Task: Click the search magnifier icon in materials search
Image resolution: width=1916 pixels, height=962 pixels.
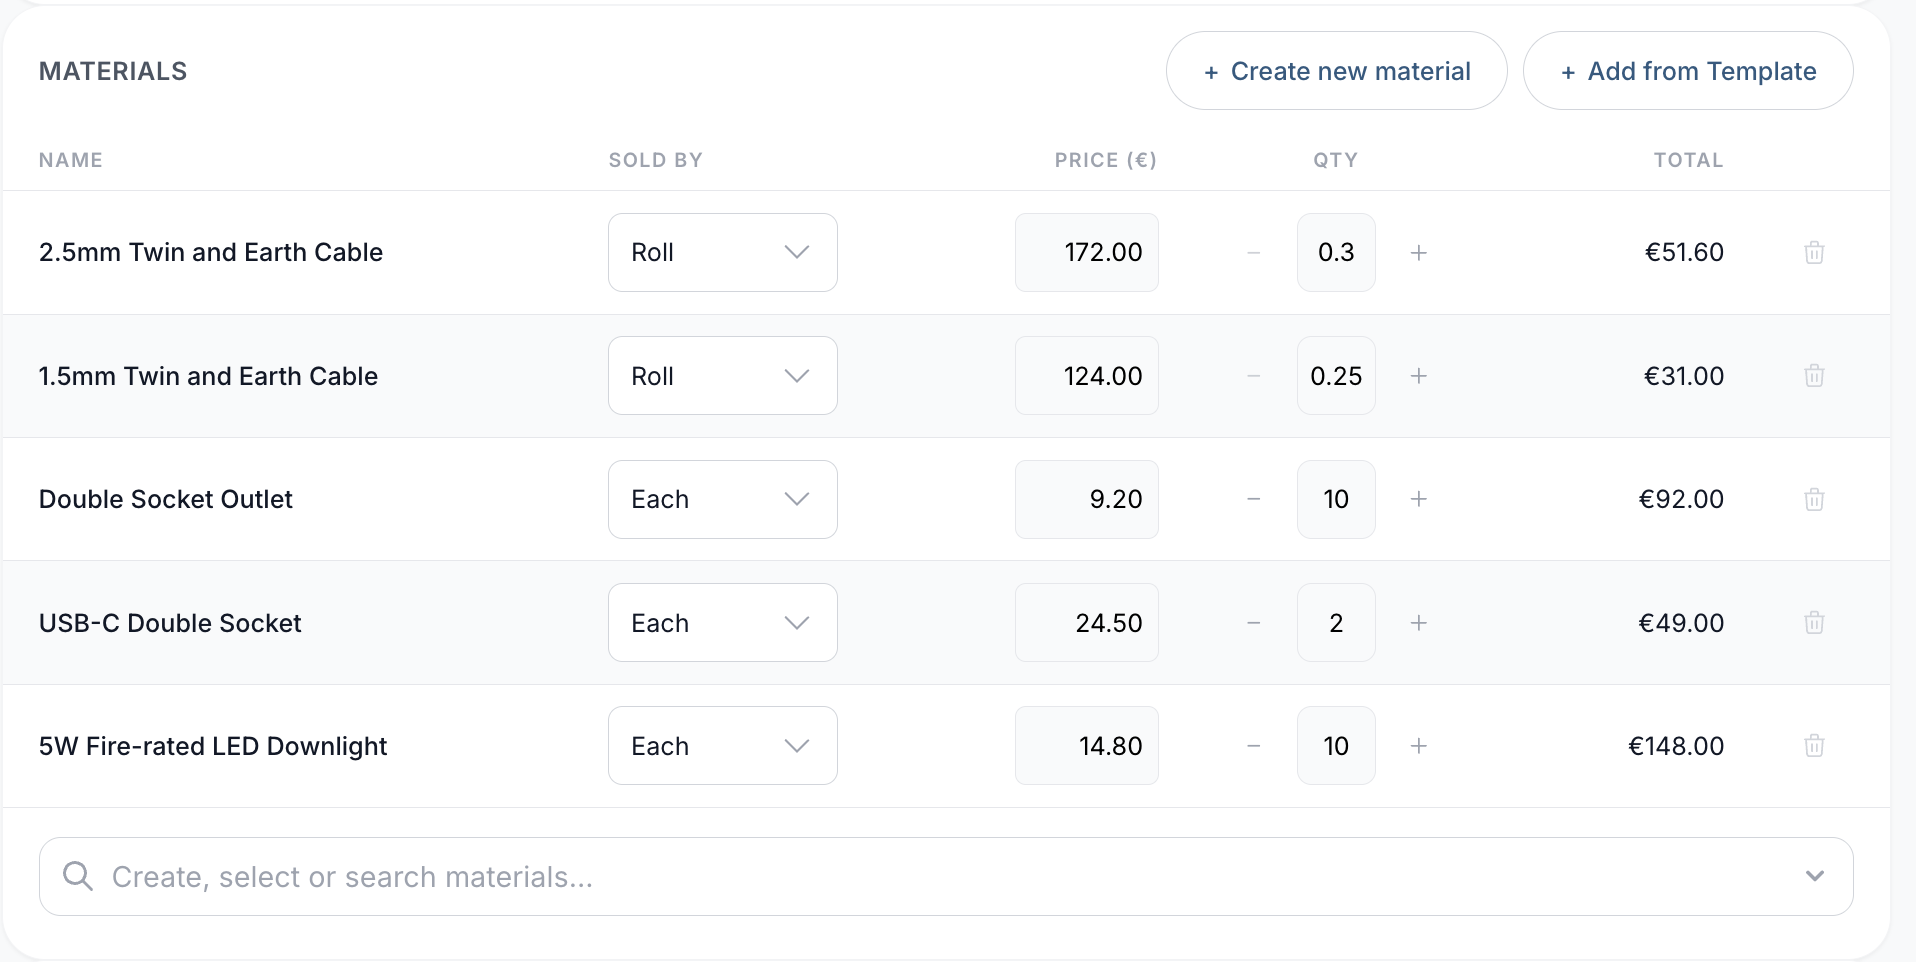Action: 78,876
